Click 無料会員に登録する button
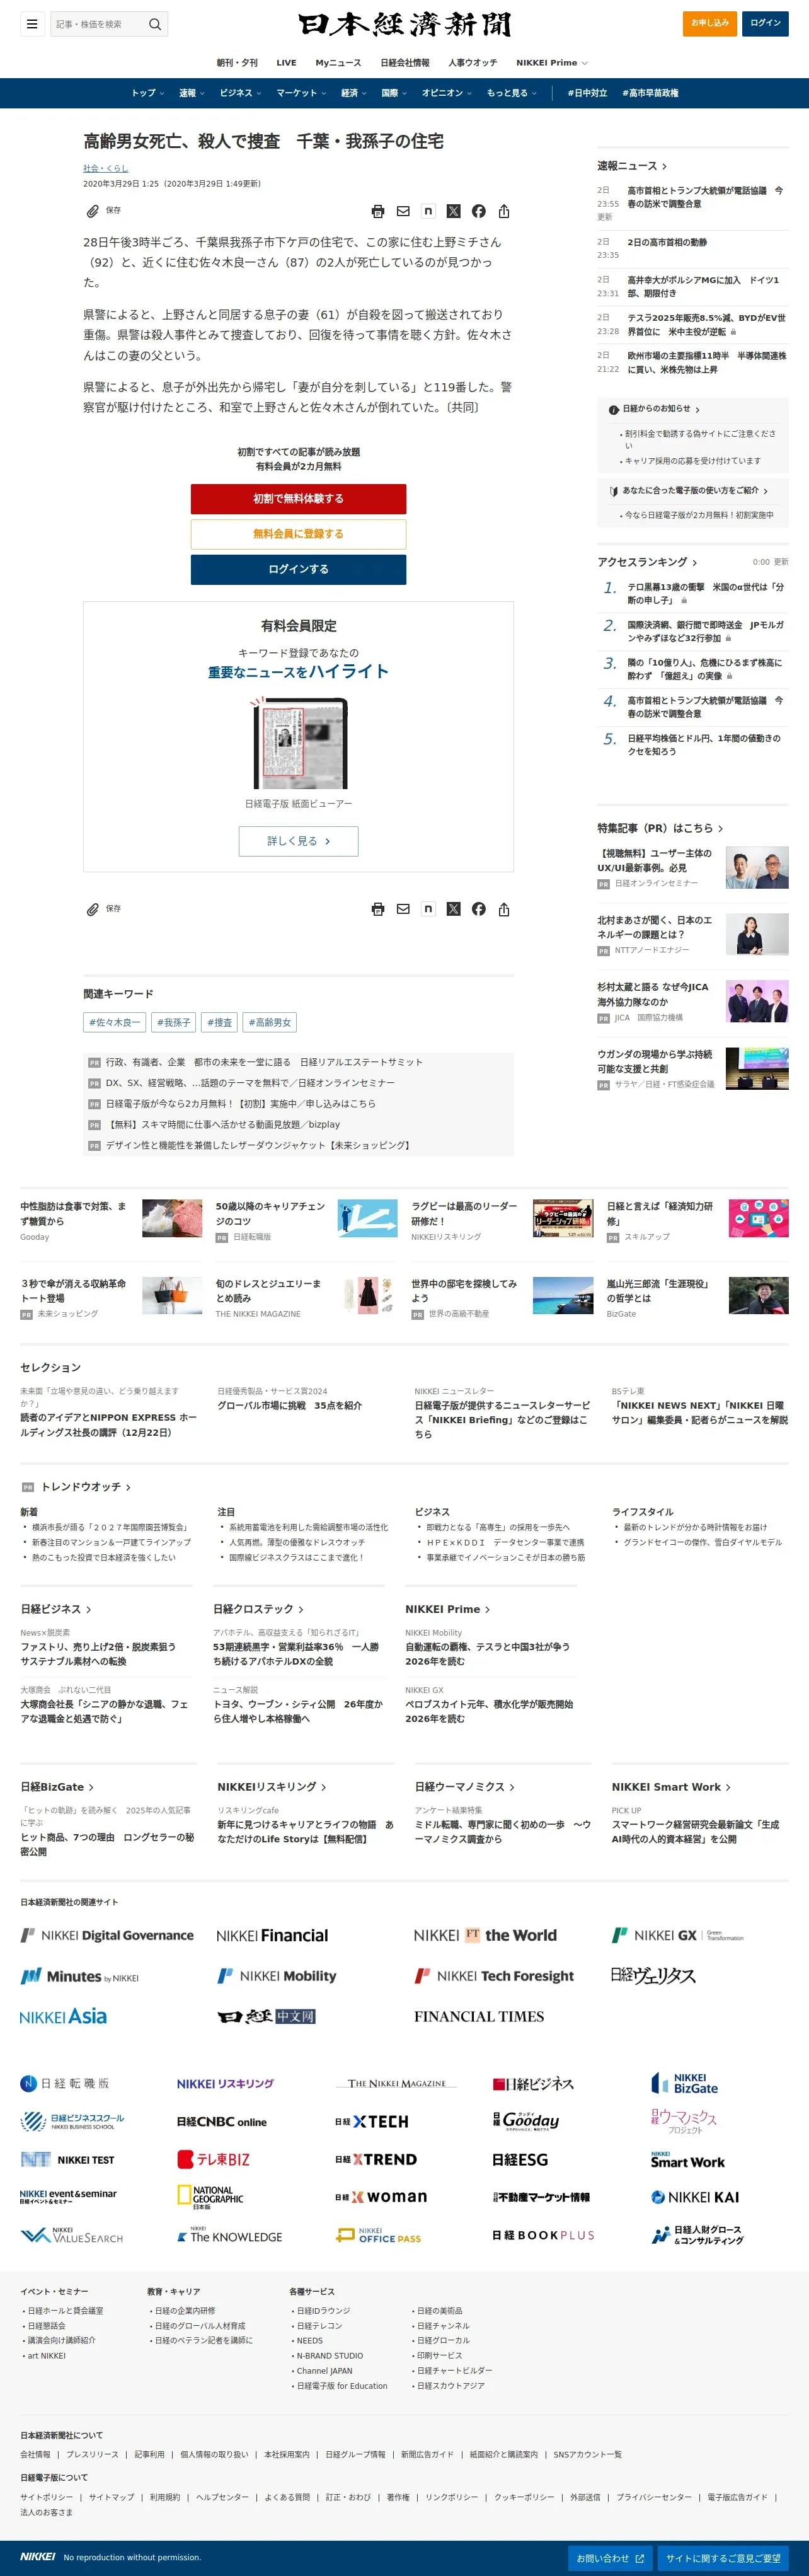Screen dimensions: 809x2576 (x=298, y=534)
